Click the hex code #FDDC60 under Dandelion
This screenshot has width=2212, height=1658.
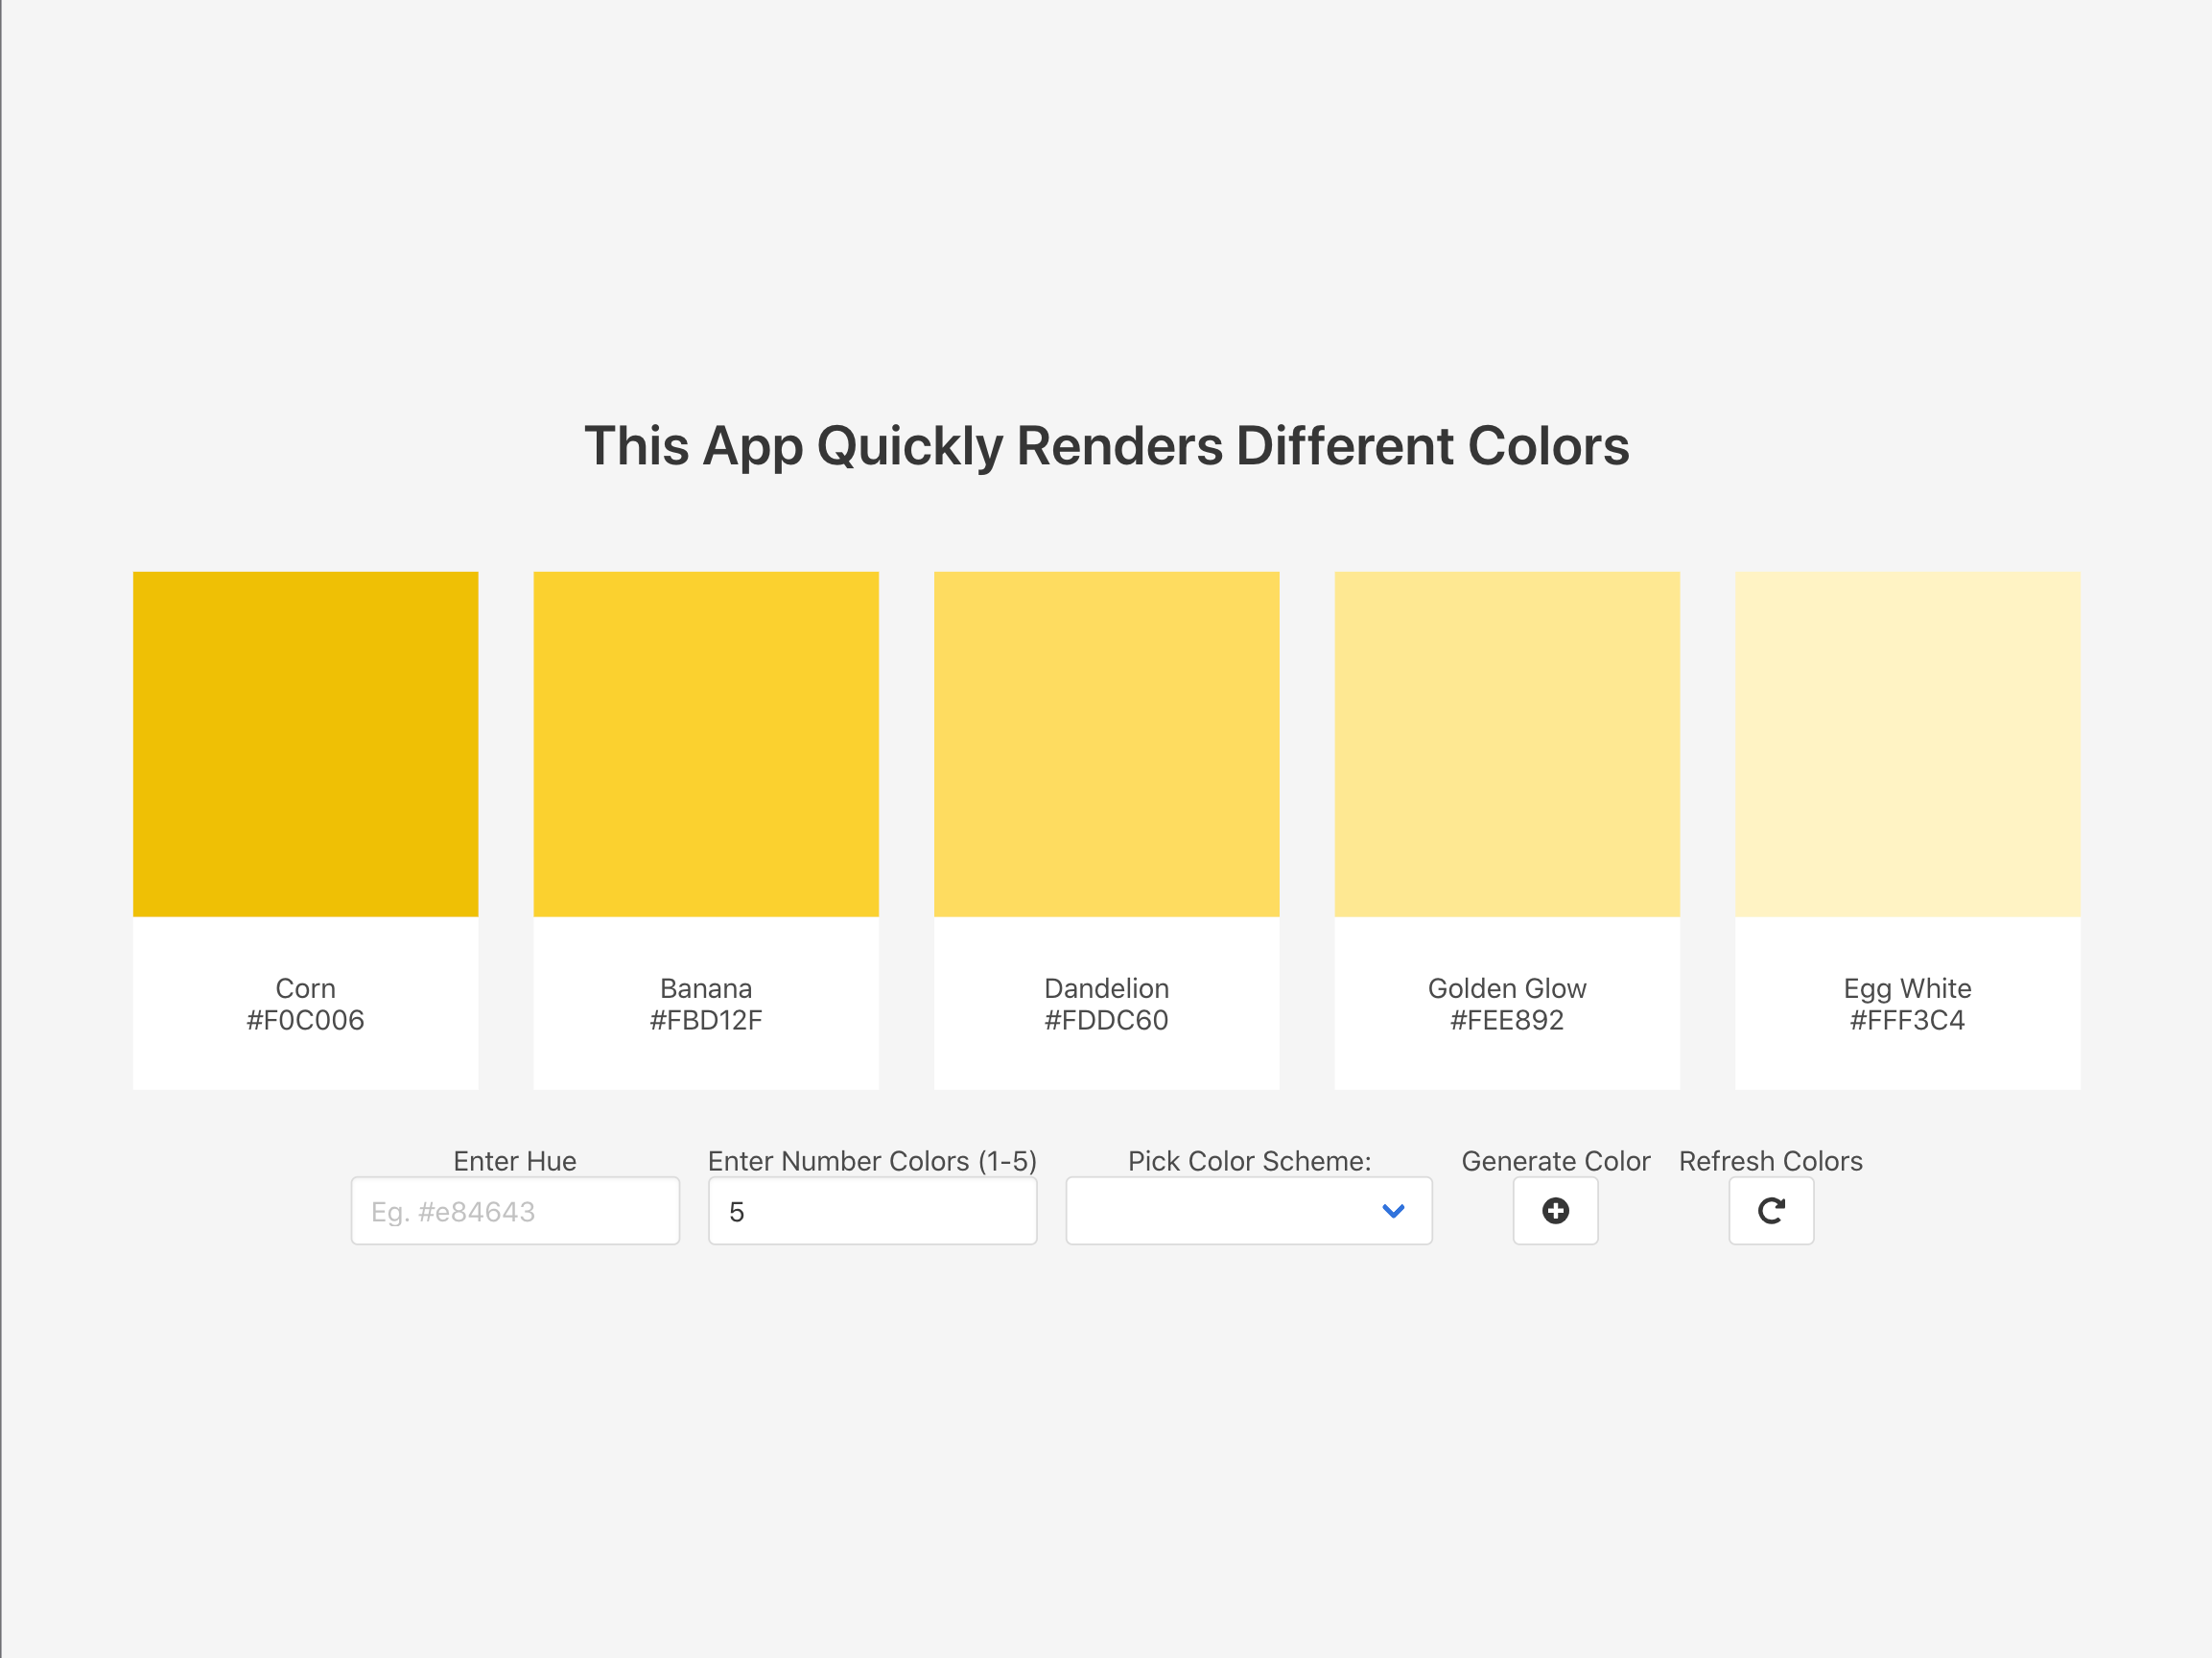click(x=1106, y=1019)
